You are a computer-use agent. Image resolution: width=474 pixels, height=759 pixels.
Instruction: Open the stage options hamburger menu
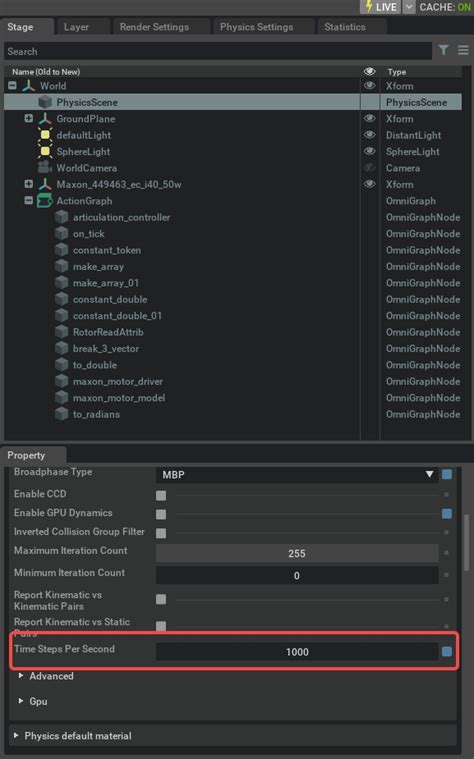pos(463,50)
